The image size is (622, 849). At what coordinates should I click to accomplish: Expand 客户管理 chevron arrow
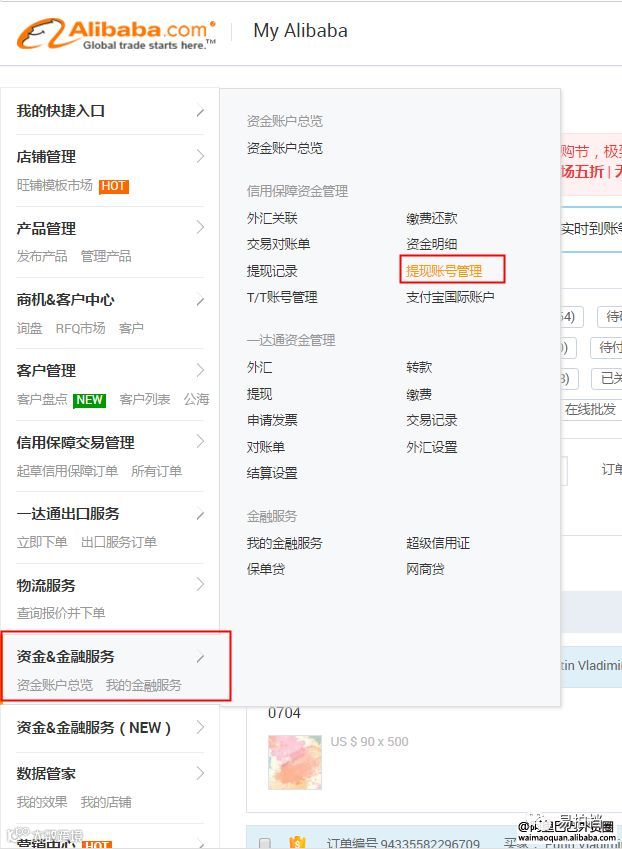[x=200, y=370]
